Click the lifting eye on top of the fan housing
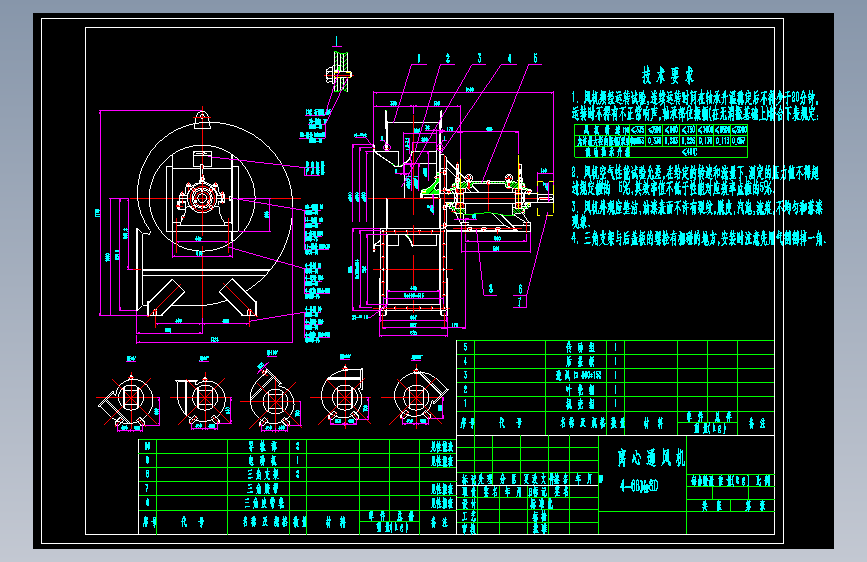Viewport: 867px width, 562px height. click(202, 119)
